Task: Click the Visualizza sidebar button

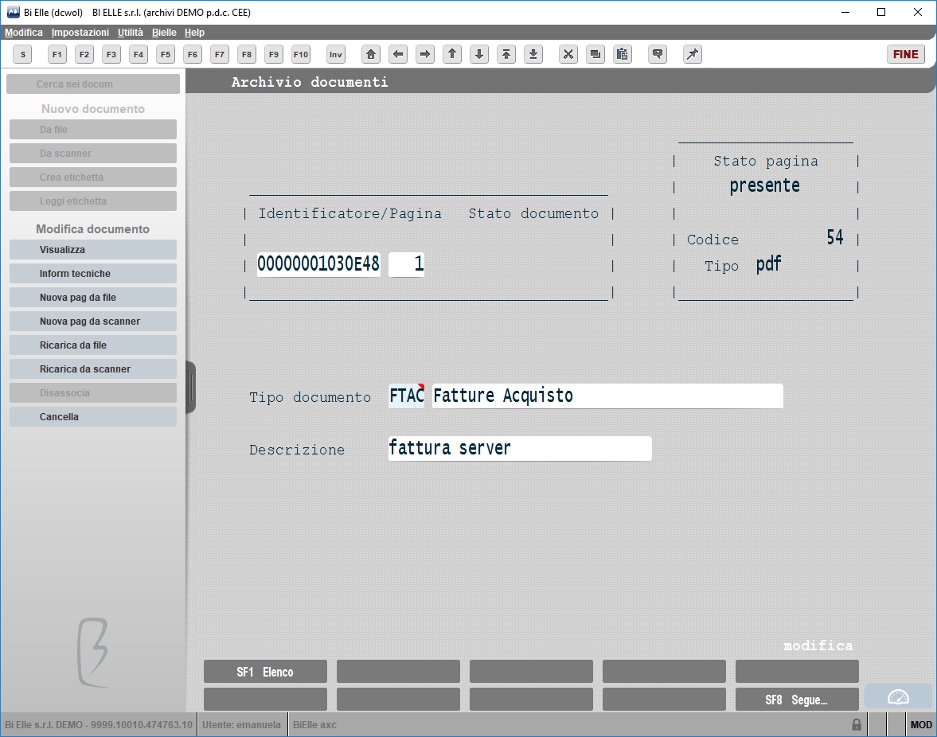Action: (x=93, y=250)
